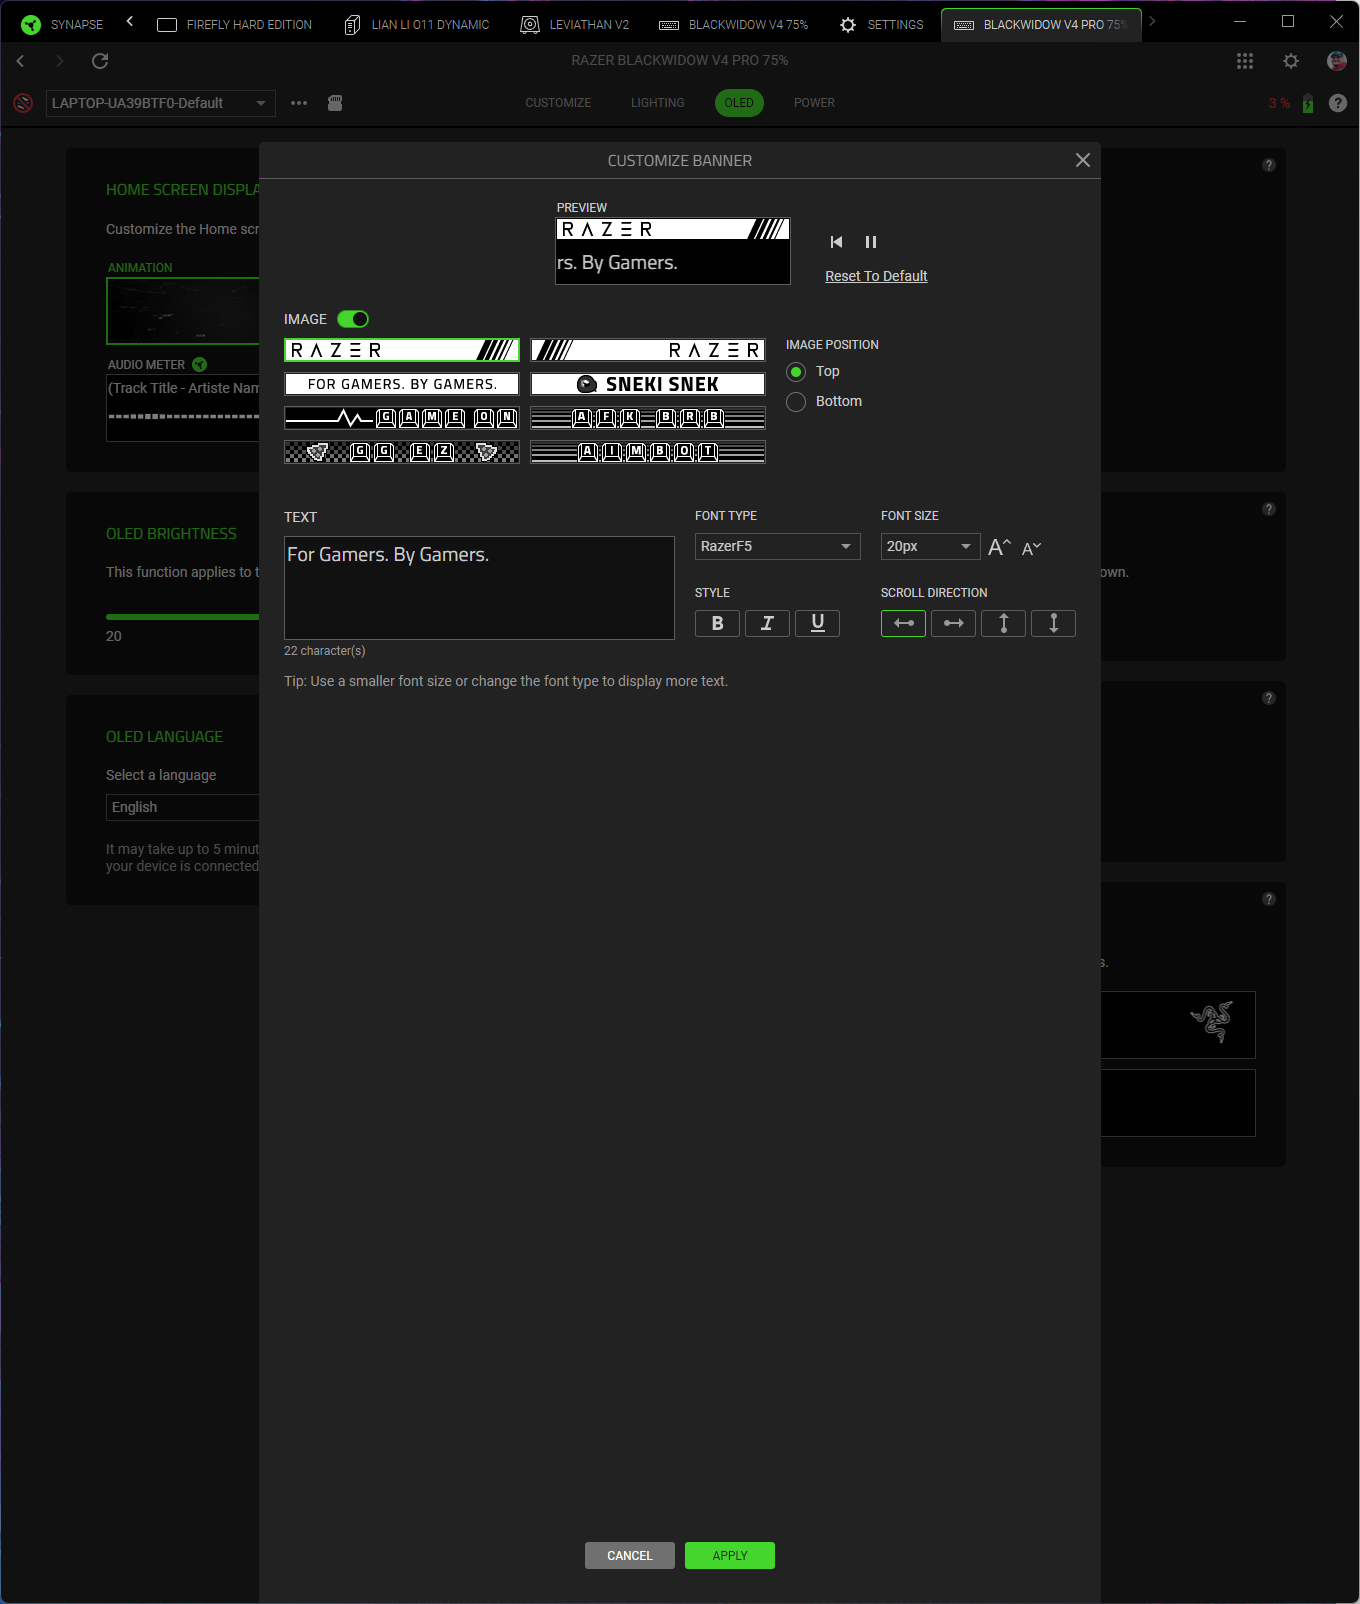Decrease font size with smaller A icon
1360x1604 pixels.
(x=1031, y=548)
